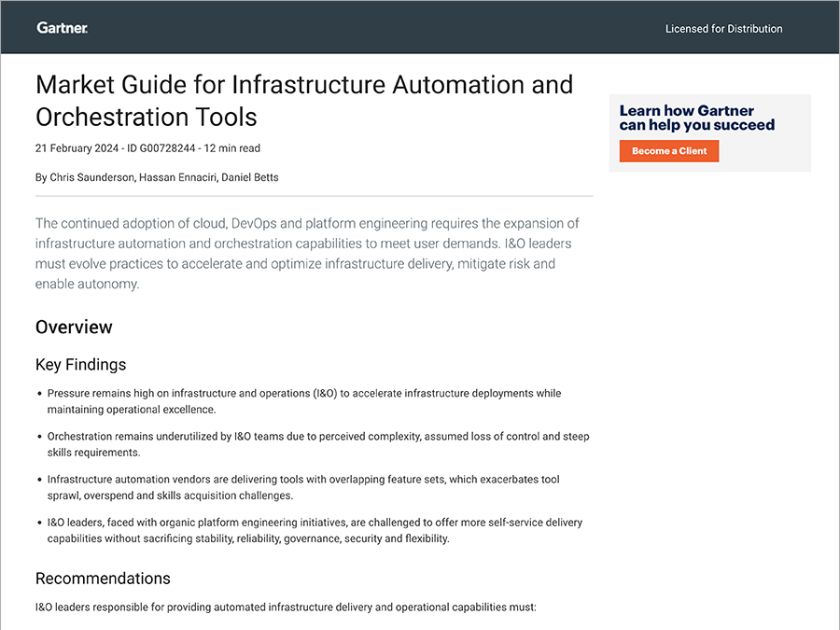This screenshot has width=840, height=630.
Task: Click the Key Findings heading
Action: pos(81,365)
